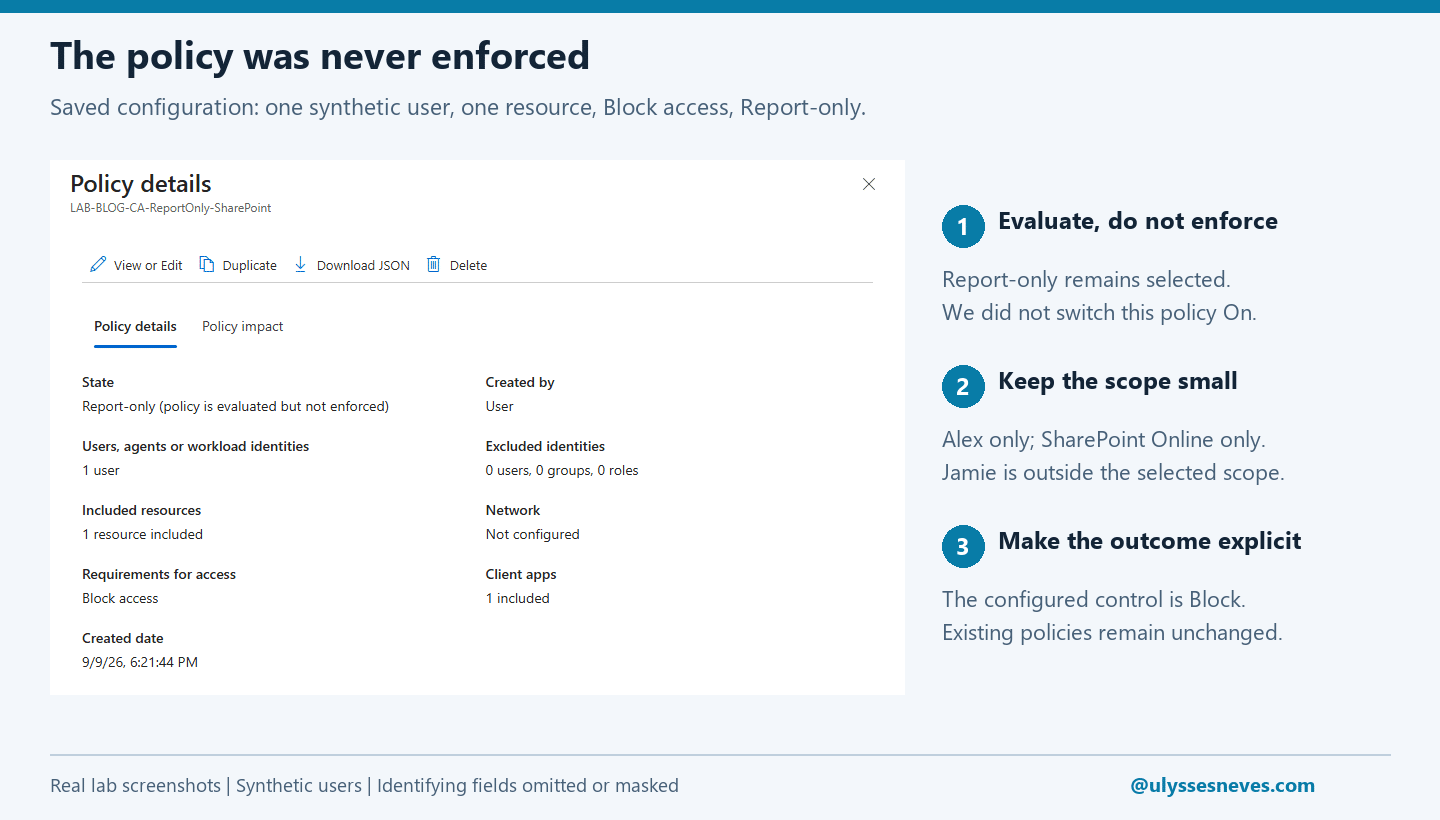Click the @ulyssesneves.com footer link
The height and width of the screenshot is (820, 1440).
point(1223,786)
